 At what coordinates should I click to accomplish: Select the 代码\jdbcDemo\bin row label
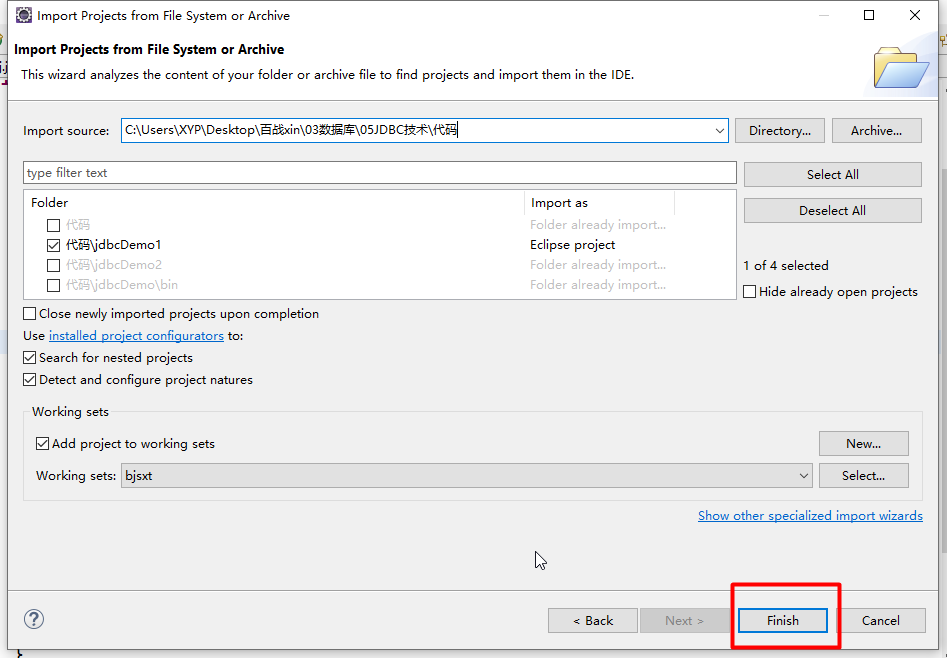121,285
